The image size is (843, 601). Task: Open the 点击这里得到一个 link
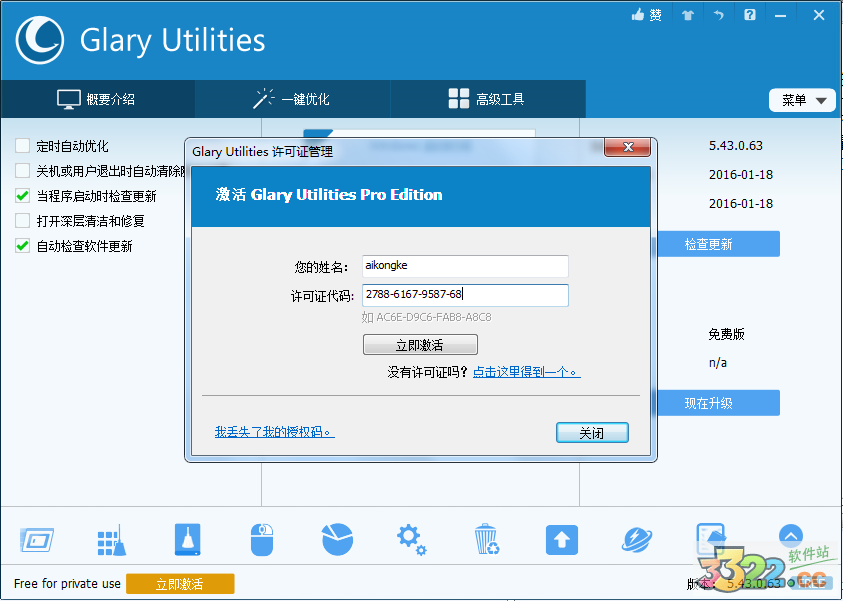point(526,372)
